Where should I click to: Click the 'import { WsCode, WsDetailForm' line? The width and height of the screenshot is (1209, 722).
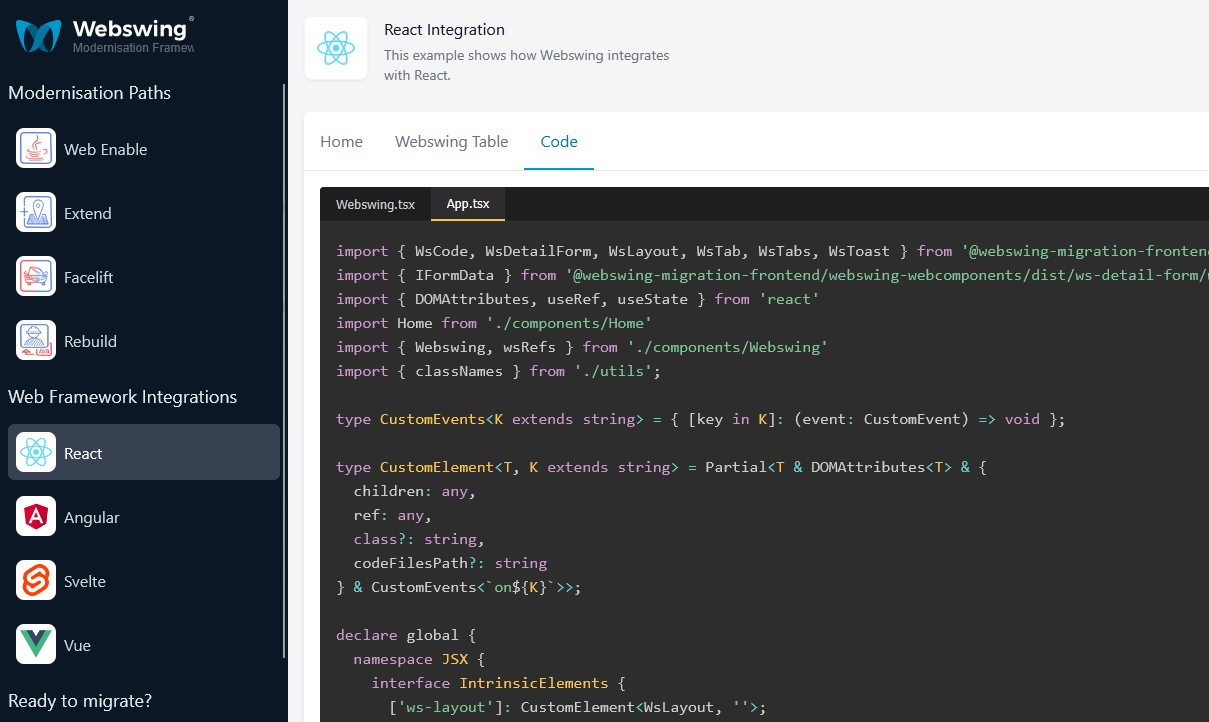[x=772, y=251]
